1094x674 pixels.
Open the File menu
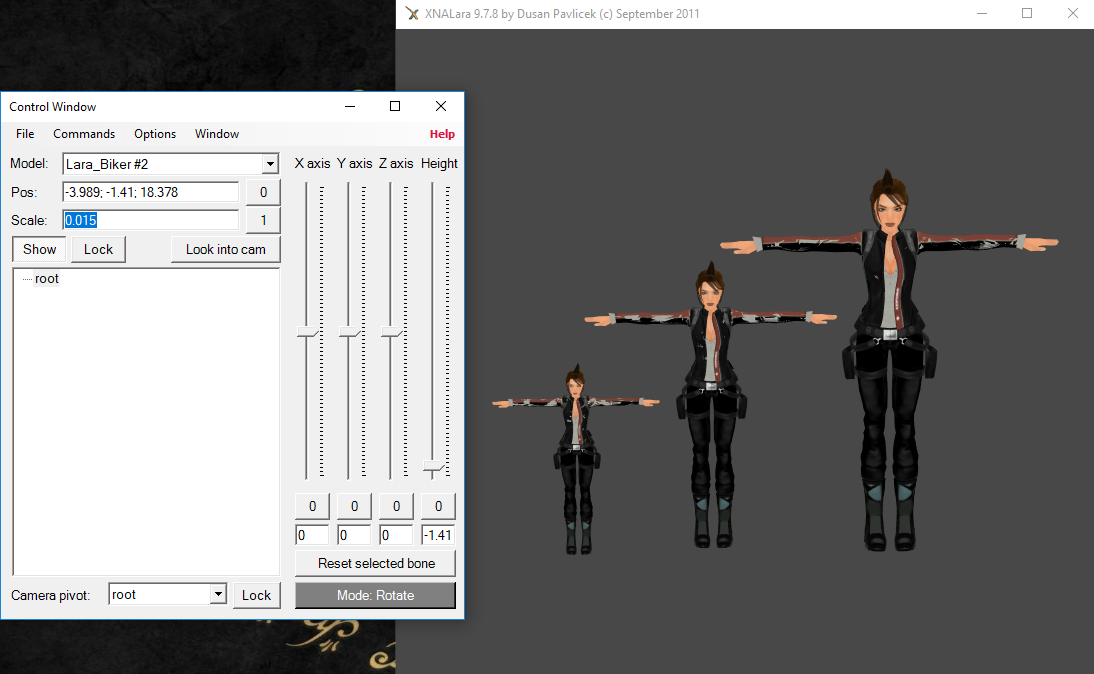[x=24, y=133]
